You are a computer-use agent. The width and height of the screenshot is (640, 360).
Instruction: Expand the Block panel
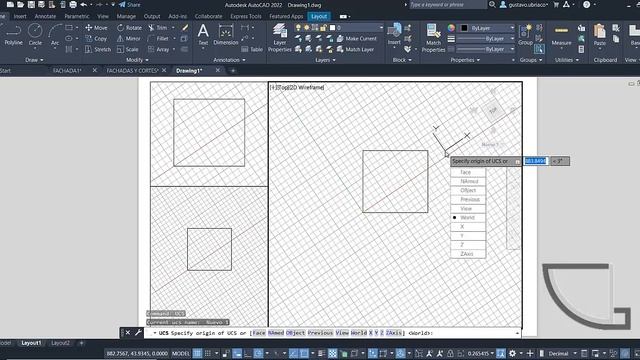[402, 60]
